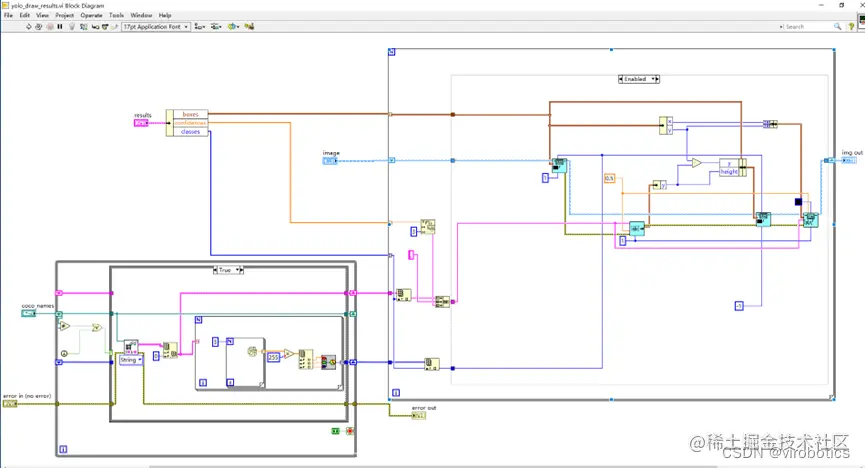Open the Help menu
Image resolution: width=865 pixels, height=468 pixels.
click(165, 15)
